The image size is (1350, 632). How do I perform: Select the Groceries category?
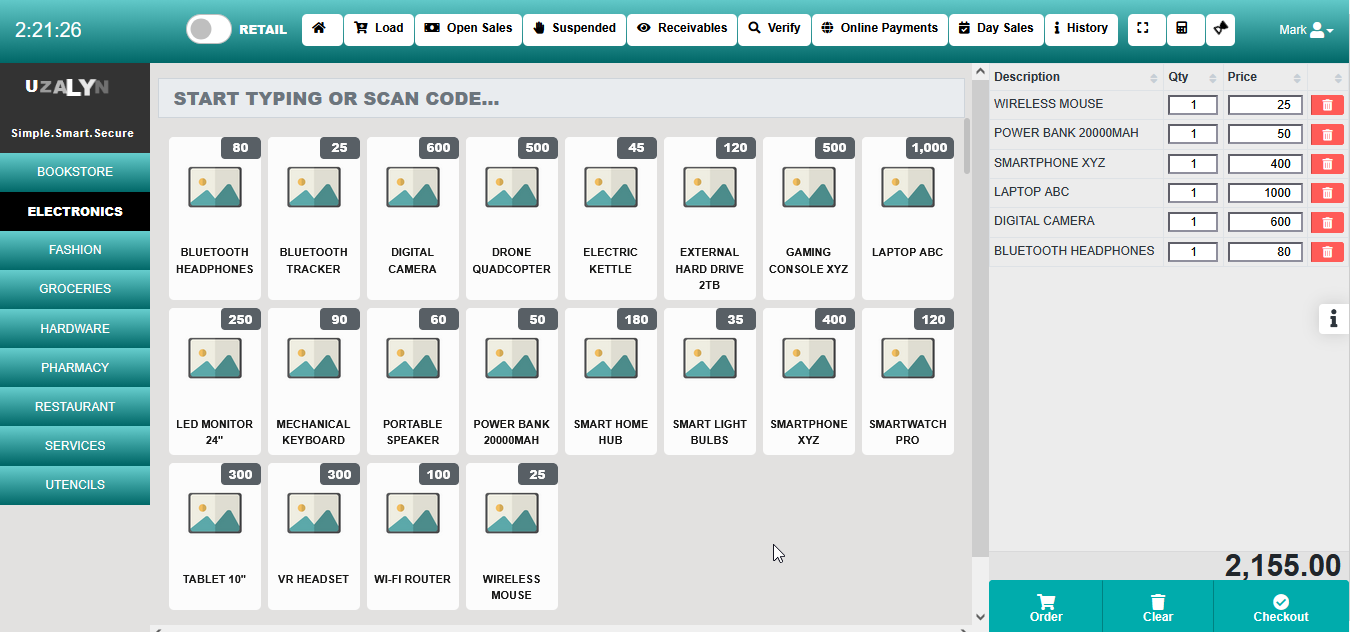[x=75, y=289]
